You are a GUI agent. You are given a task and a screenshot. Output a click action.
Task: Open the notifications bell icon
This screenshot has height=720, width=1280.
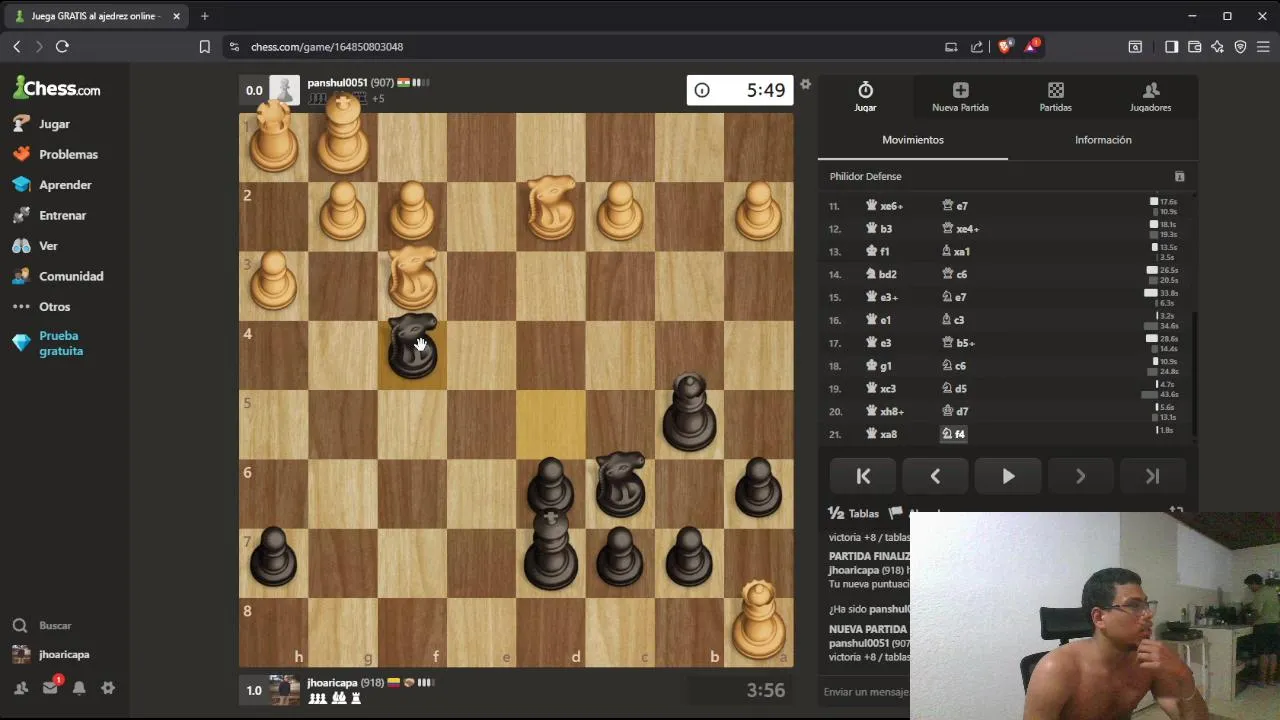pyautogui.click(x=79, y=688)
